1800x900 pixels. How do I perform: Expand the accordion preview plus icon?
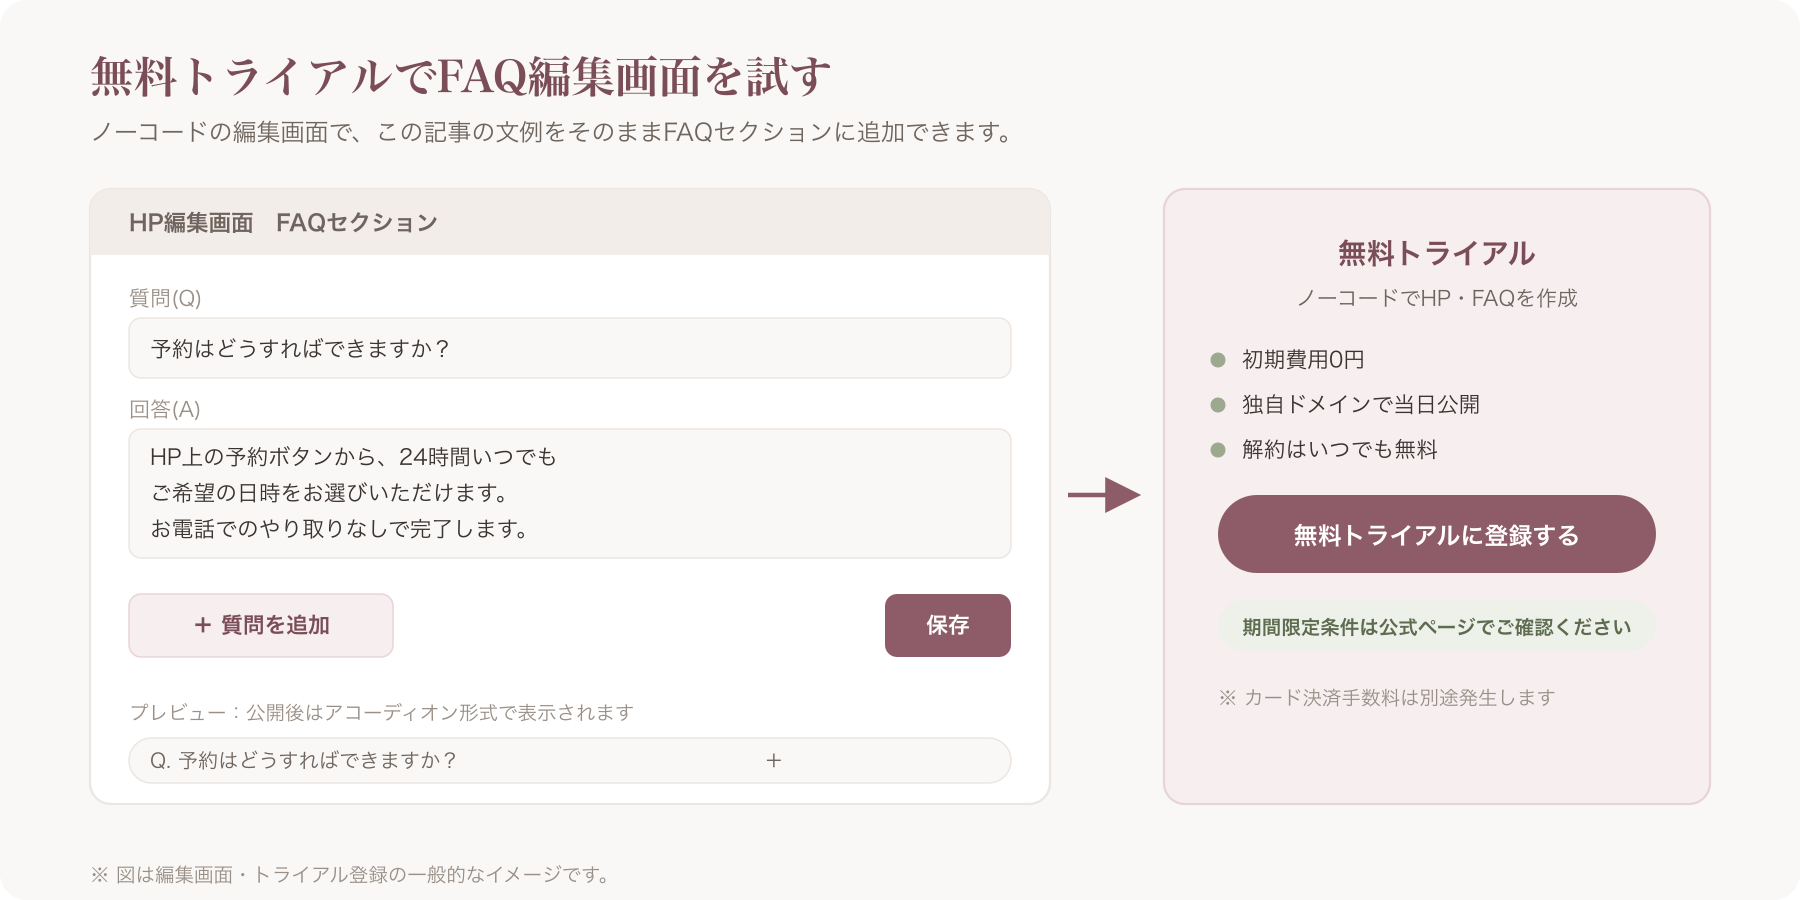pyautogui.click(x=773, y=761)
